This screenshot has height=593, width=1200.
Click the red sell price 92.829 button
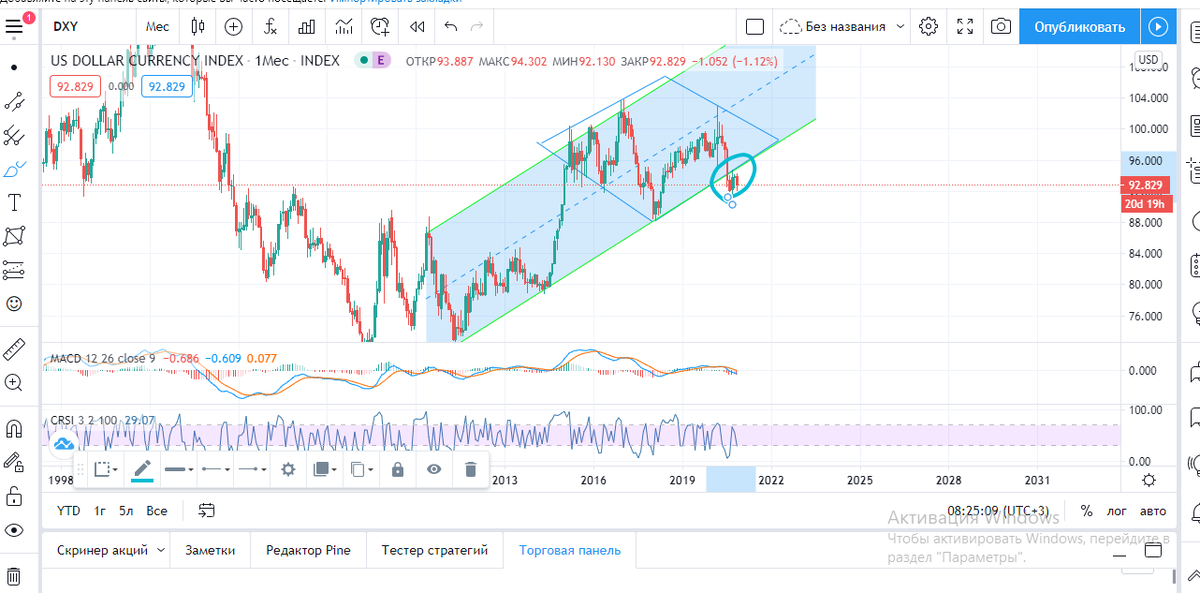pyautogui.click(x=75, y=87)
